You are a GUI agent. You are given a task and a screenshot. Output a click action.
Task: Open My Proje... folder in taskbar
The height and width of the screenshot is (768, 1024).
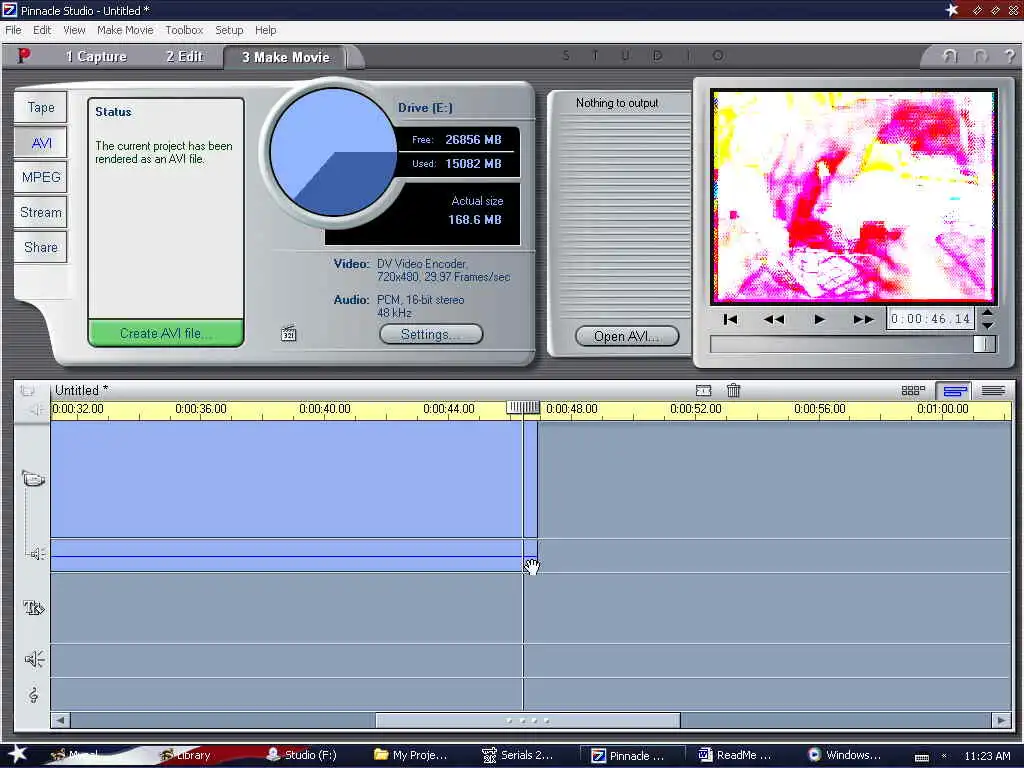point(411,756)
